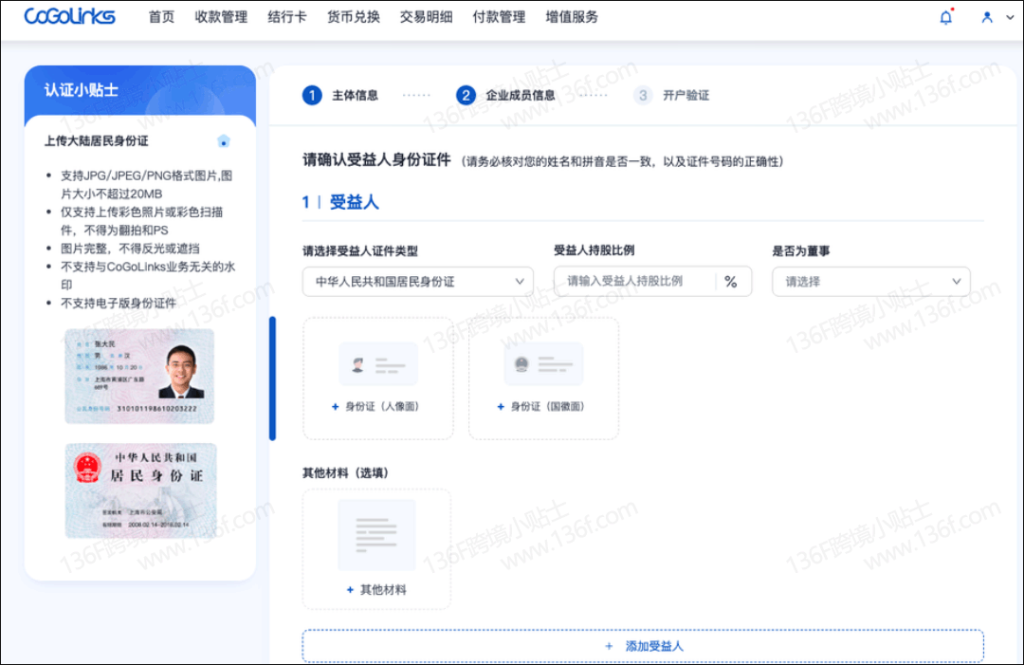Image resolution: width=1024 pixels, height=665 pixels.
Task: Click the 受益人持股比例 input field
Action: [636, 282]
